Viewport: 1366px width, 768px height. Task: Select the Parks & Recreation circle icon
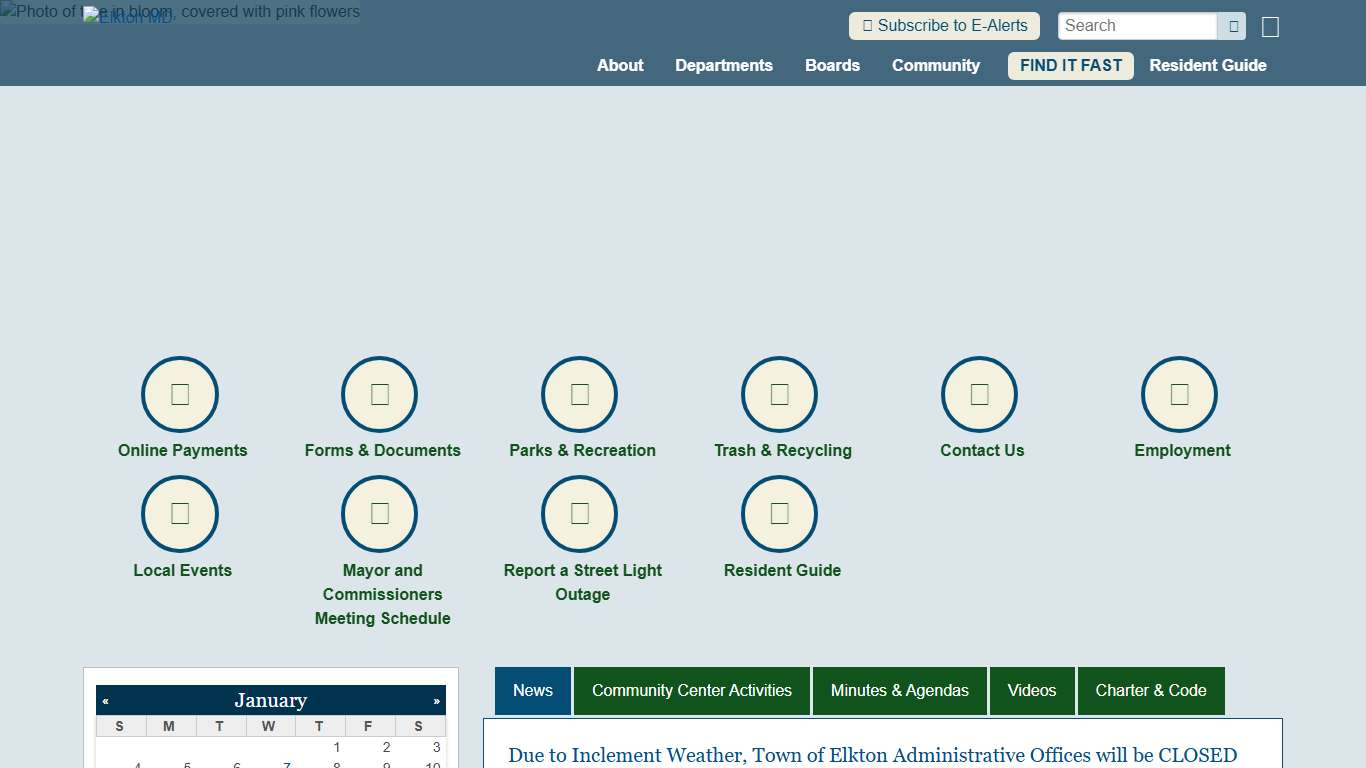580,394
